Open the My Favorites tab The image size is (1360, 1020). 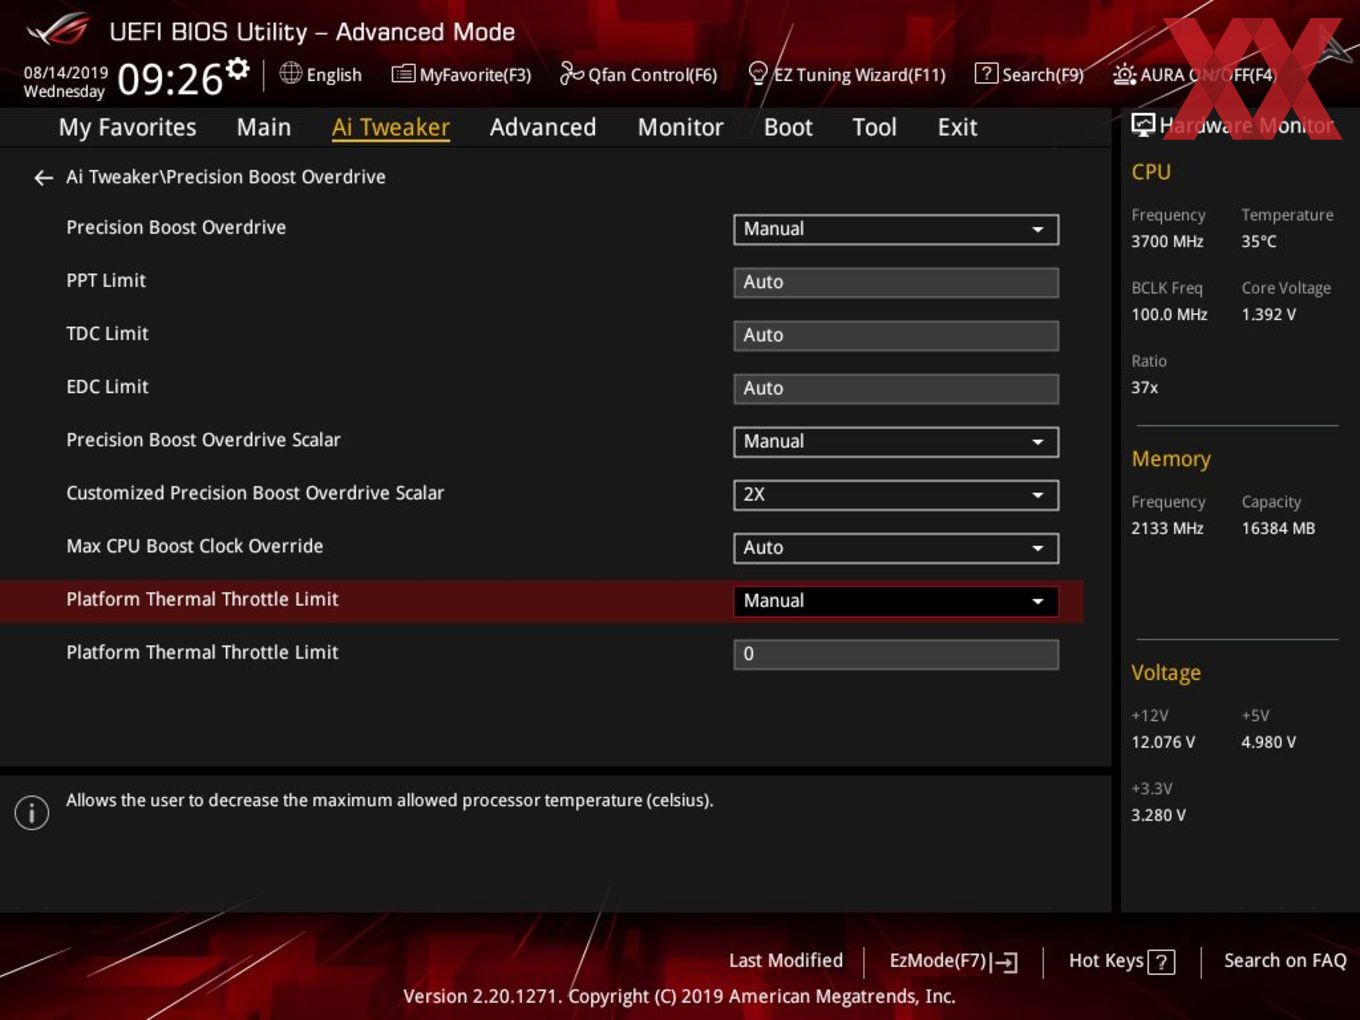coord(127,127)
